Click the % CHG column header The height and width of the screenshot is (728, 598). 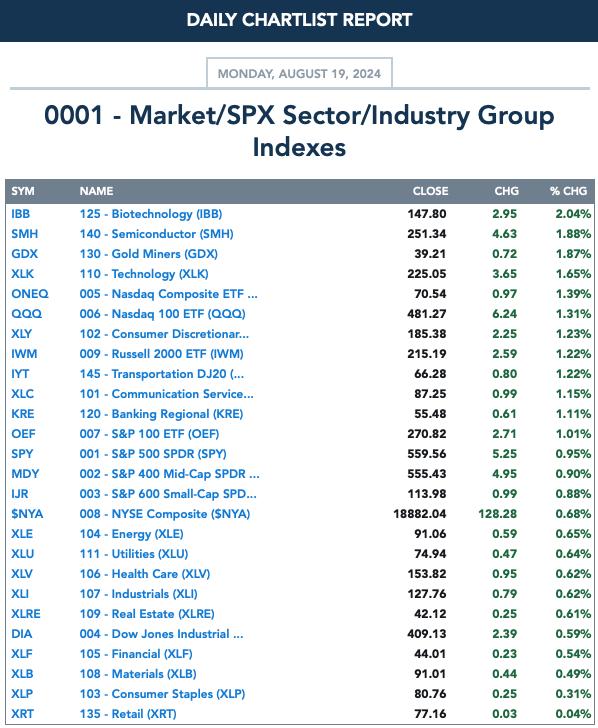click(568, 191)
